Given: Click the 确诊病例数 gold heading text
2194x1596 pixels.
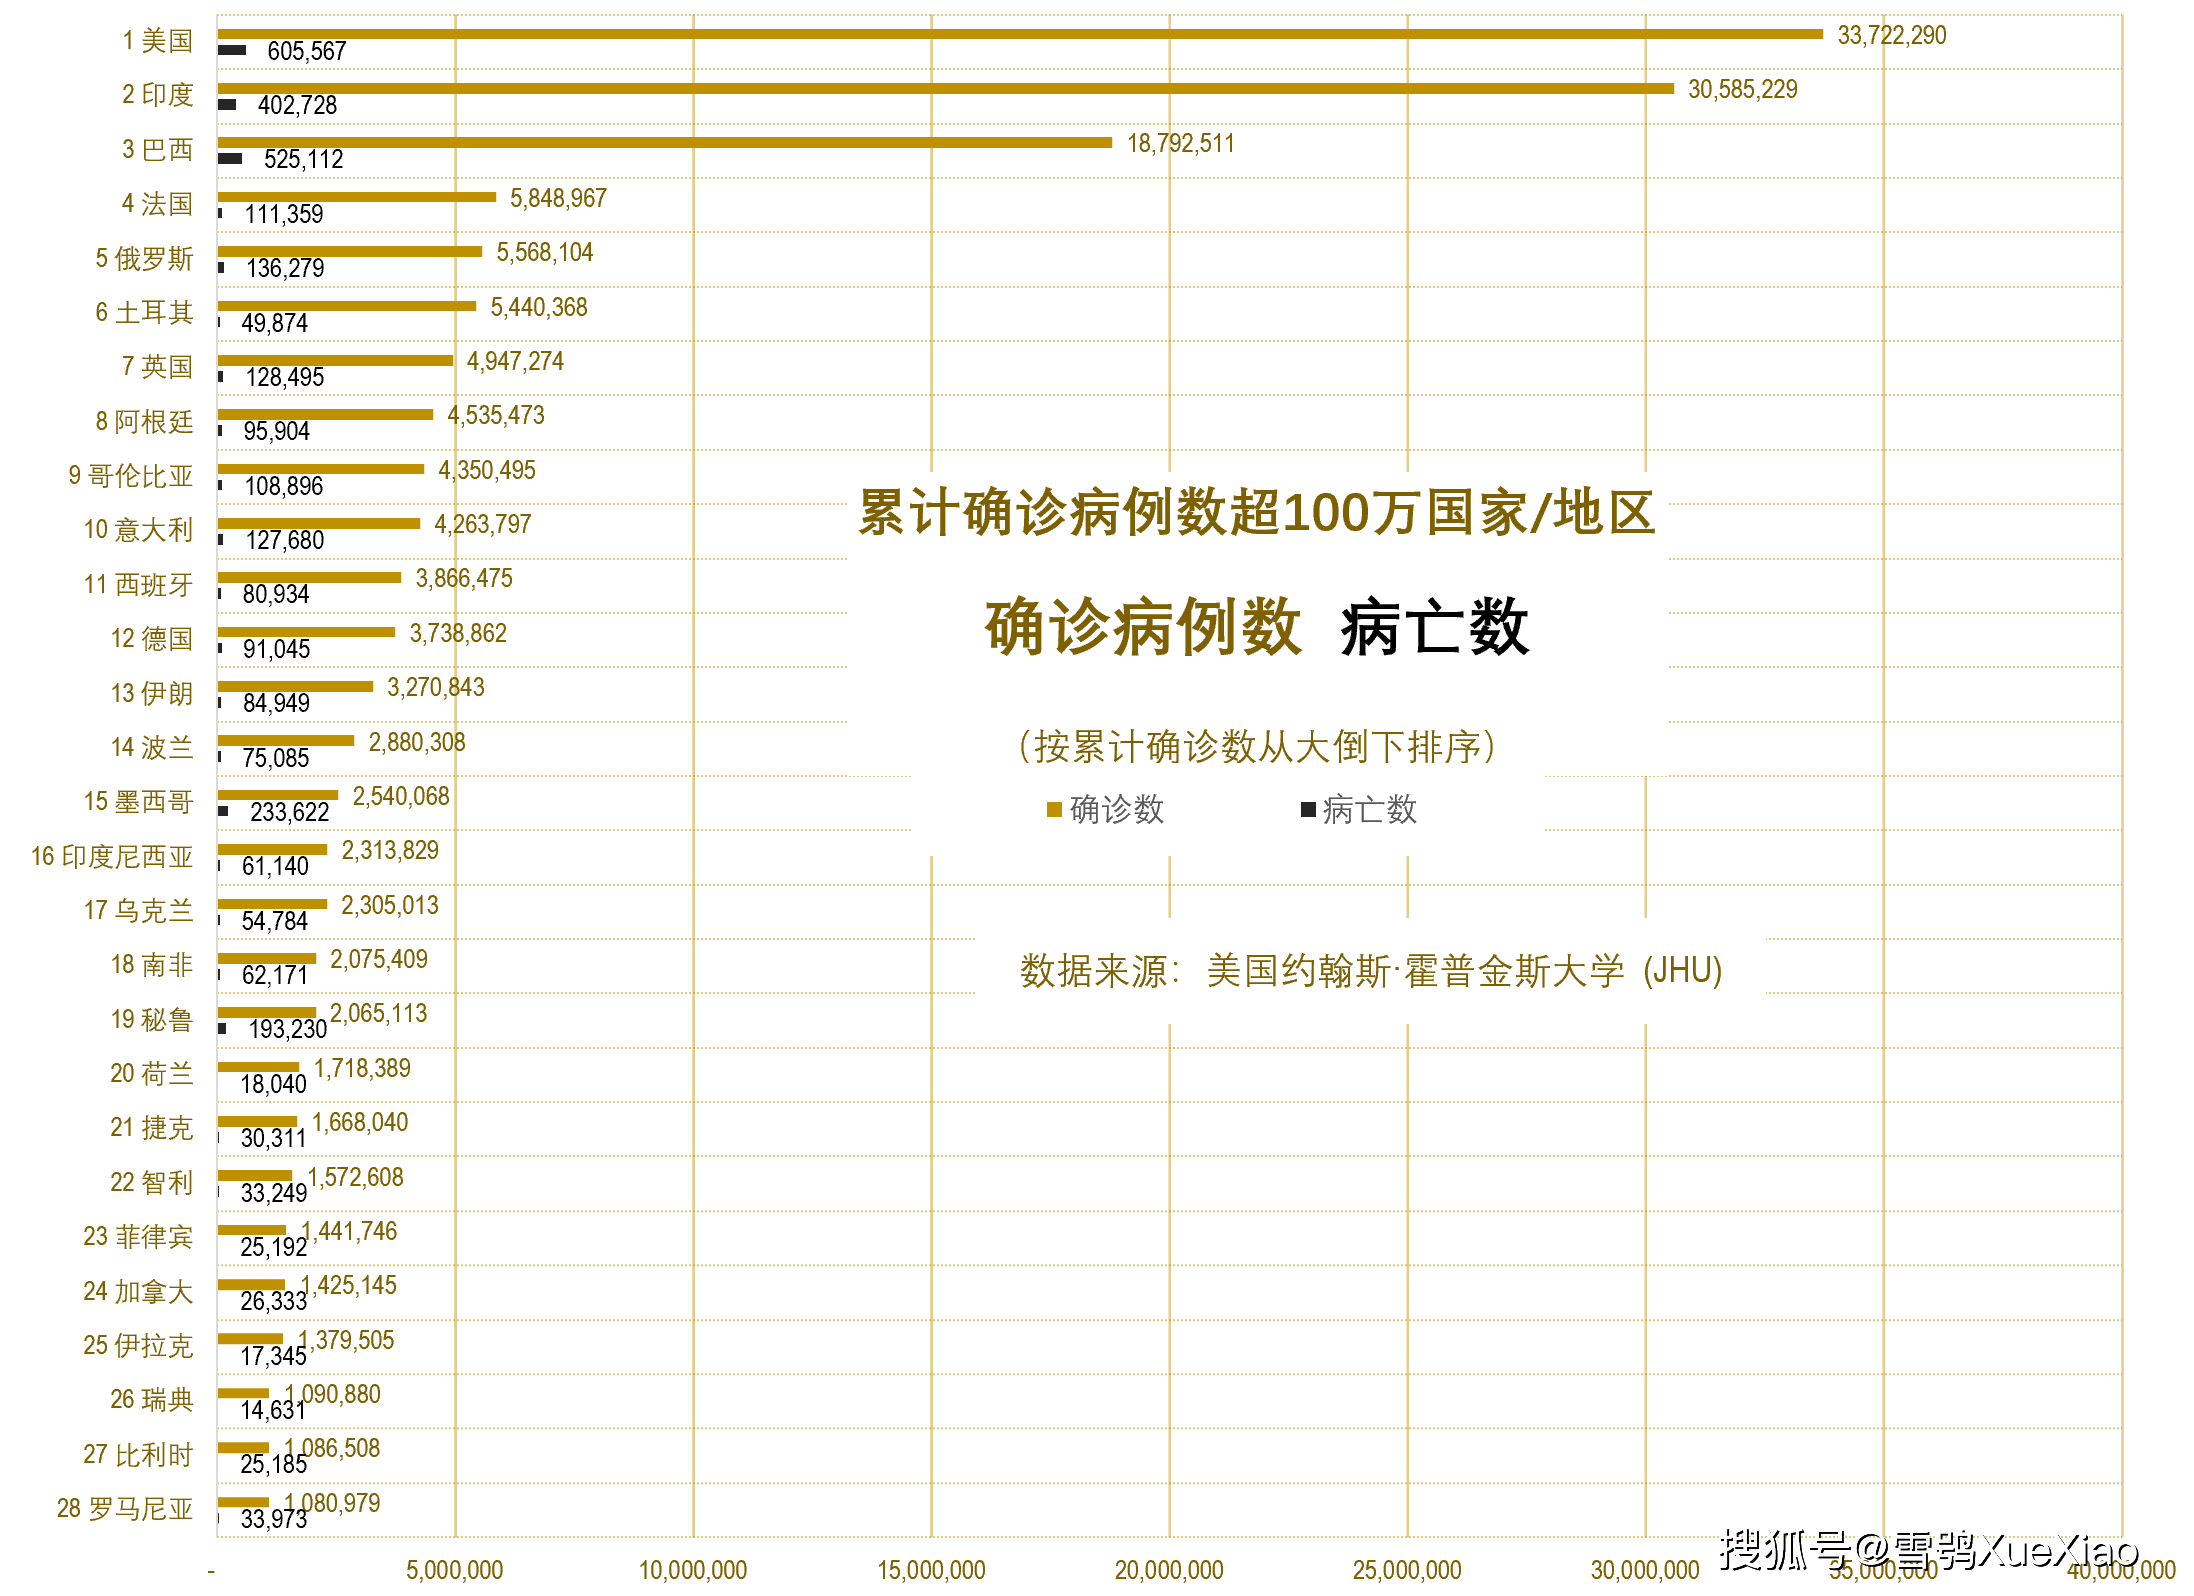Looking at the screenshot, I should [1143, 627].
